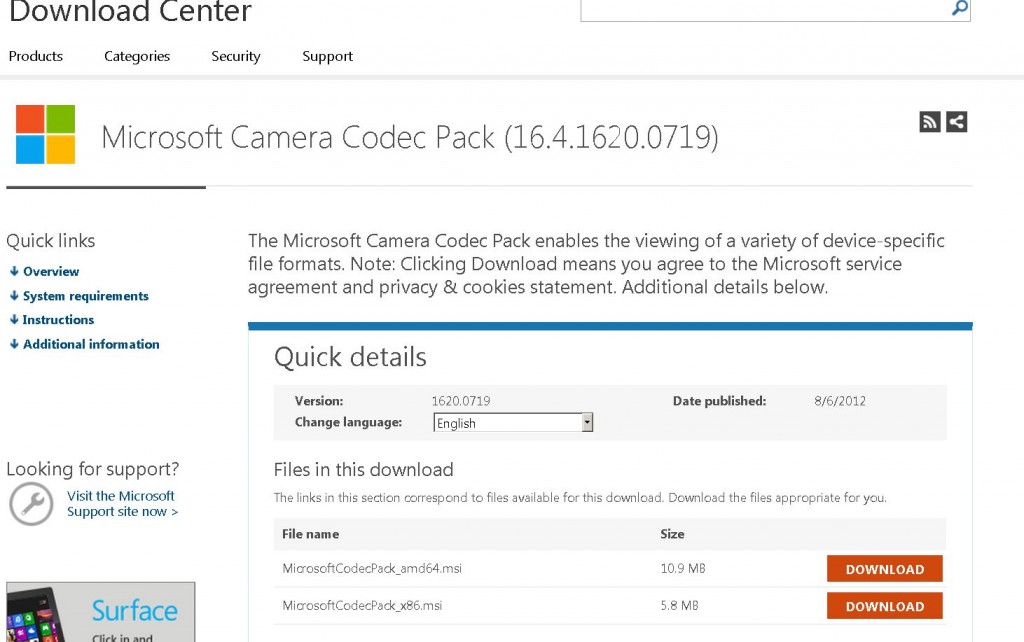
Task: Open the RSS feed icon
Action: tap(930, 121)
